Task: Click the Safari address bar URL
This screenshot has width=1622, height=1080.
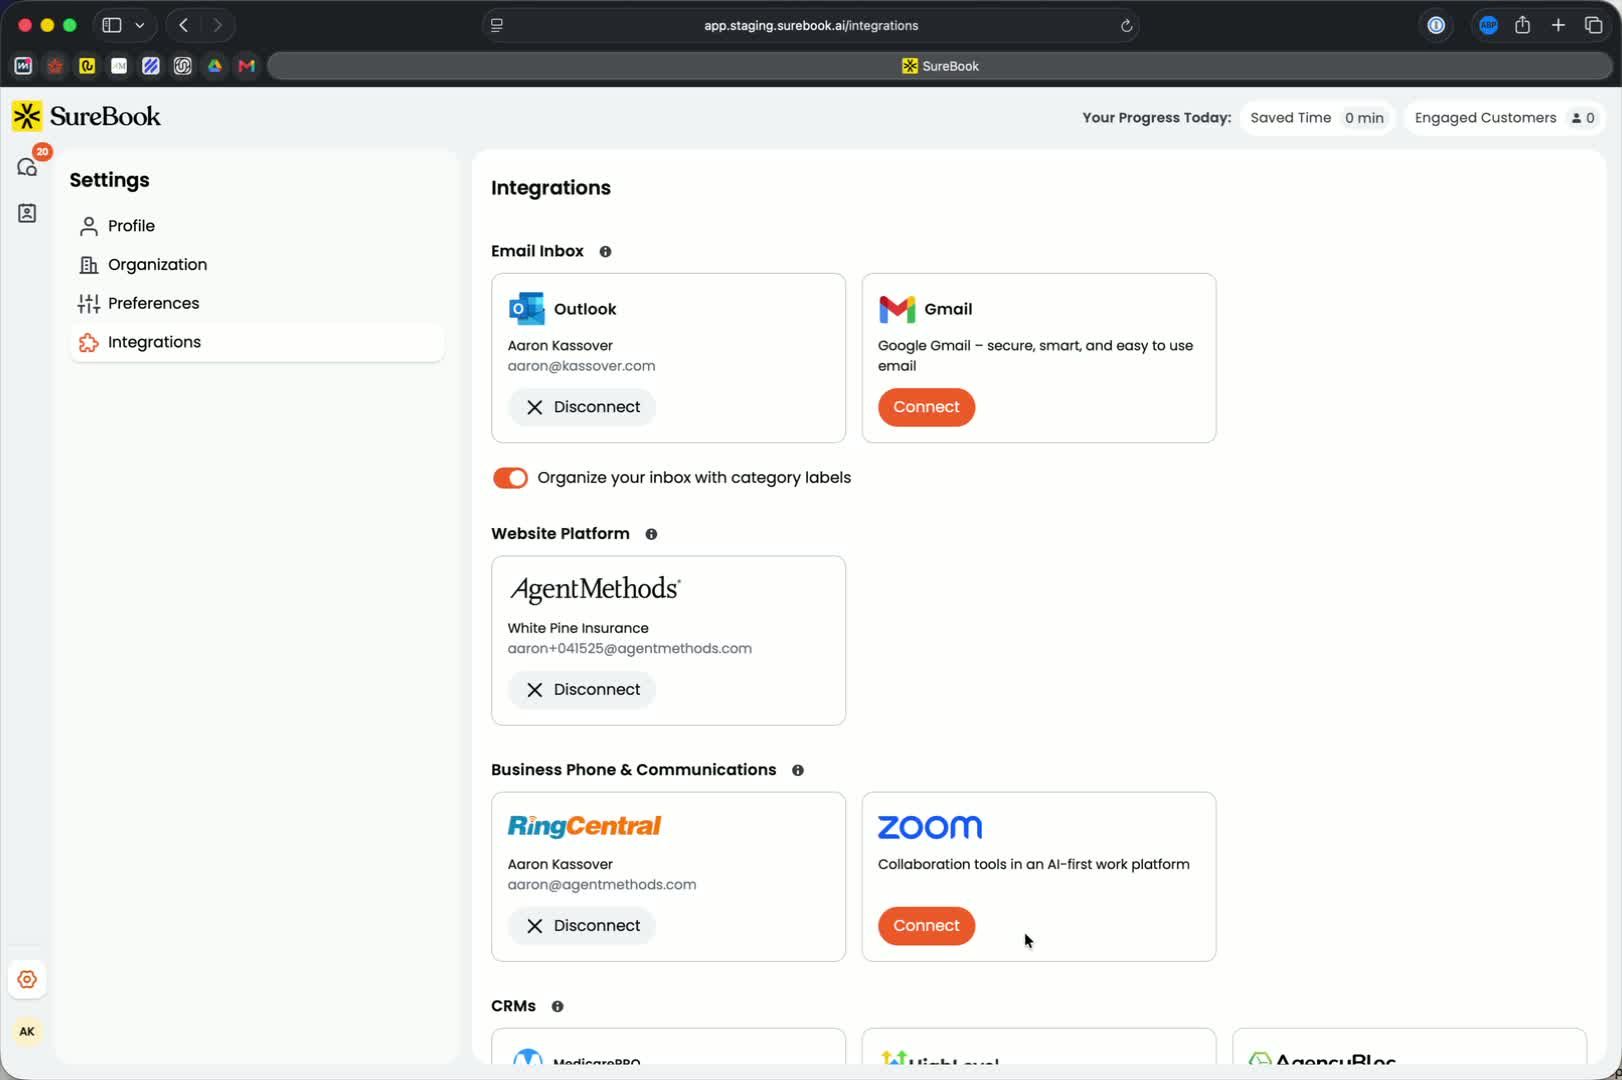Action: coord(811,26)
